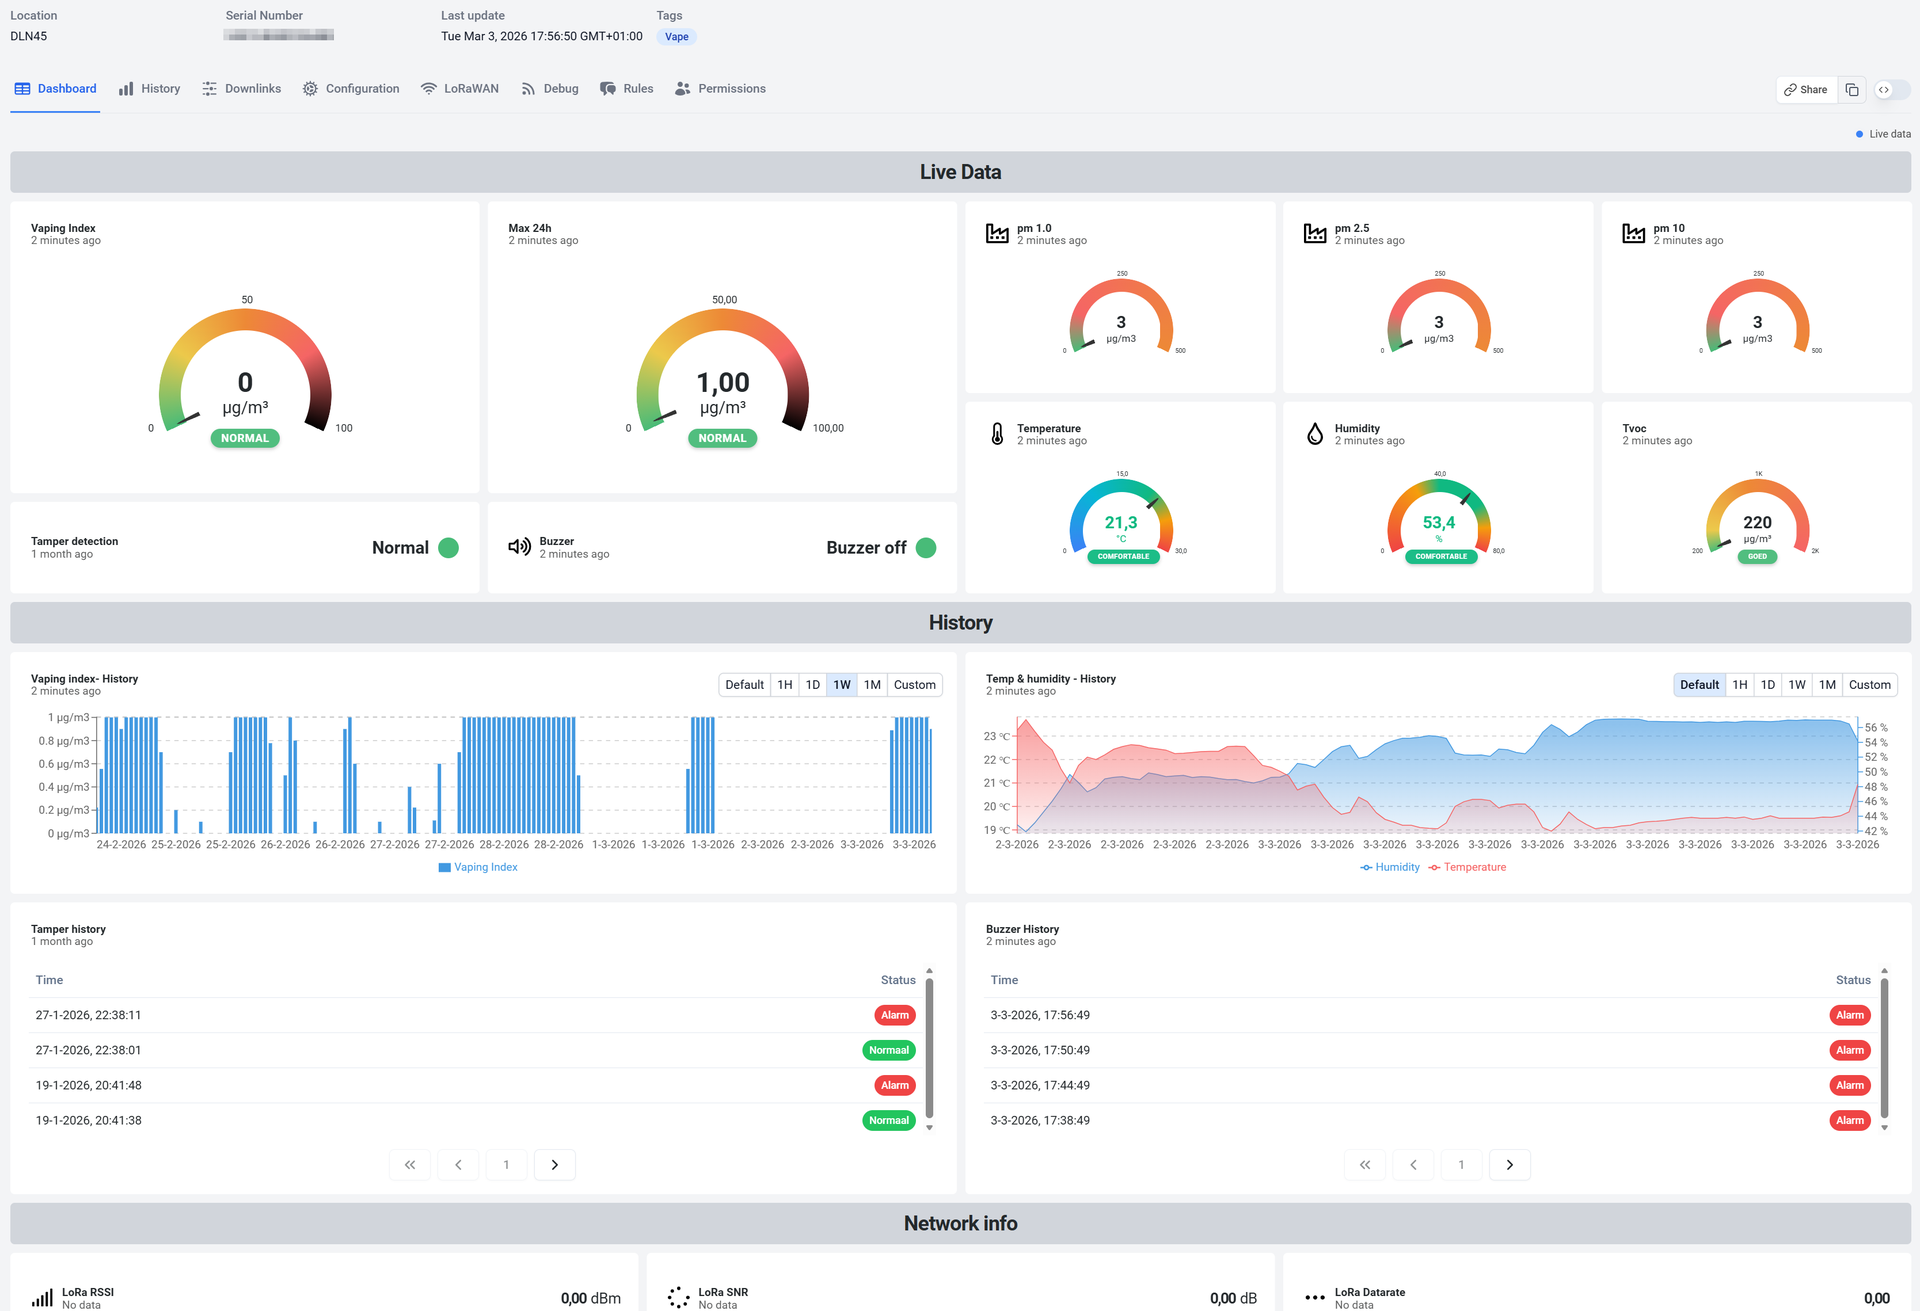Click the Tamper history table scrollbar
Viewport: 1920px width, 1311px height.
click(x=929, y=1048)
